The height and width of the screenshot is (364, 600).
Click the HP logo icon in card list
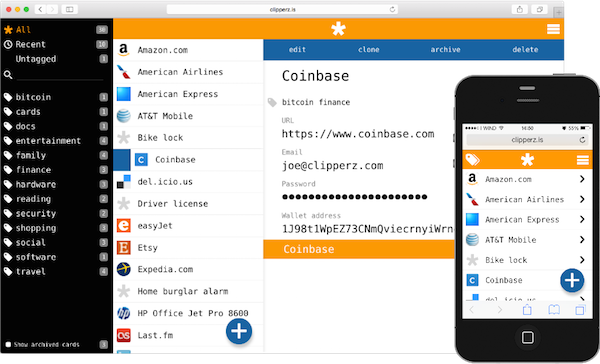pos(124,313)
